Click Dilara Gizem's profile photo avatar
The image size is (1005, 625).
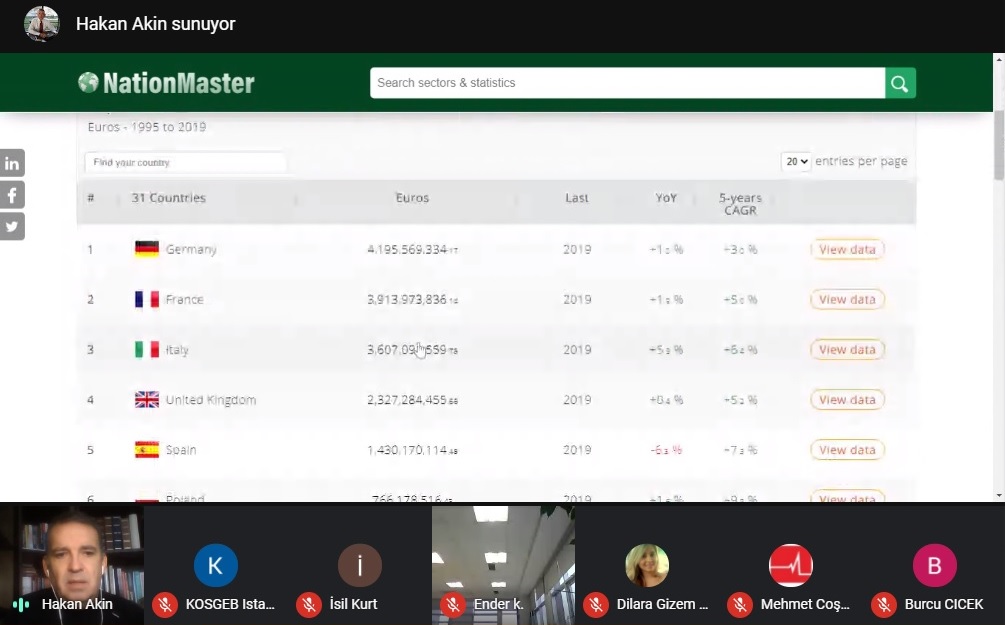coord(647,565)
